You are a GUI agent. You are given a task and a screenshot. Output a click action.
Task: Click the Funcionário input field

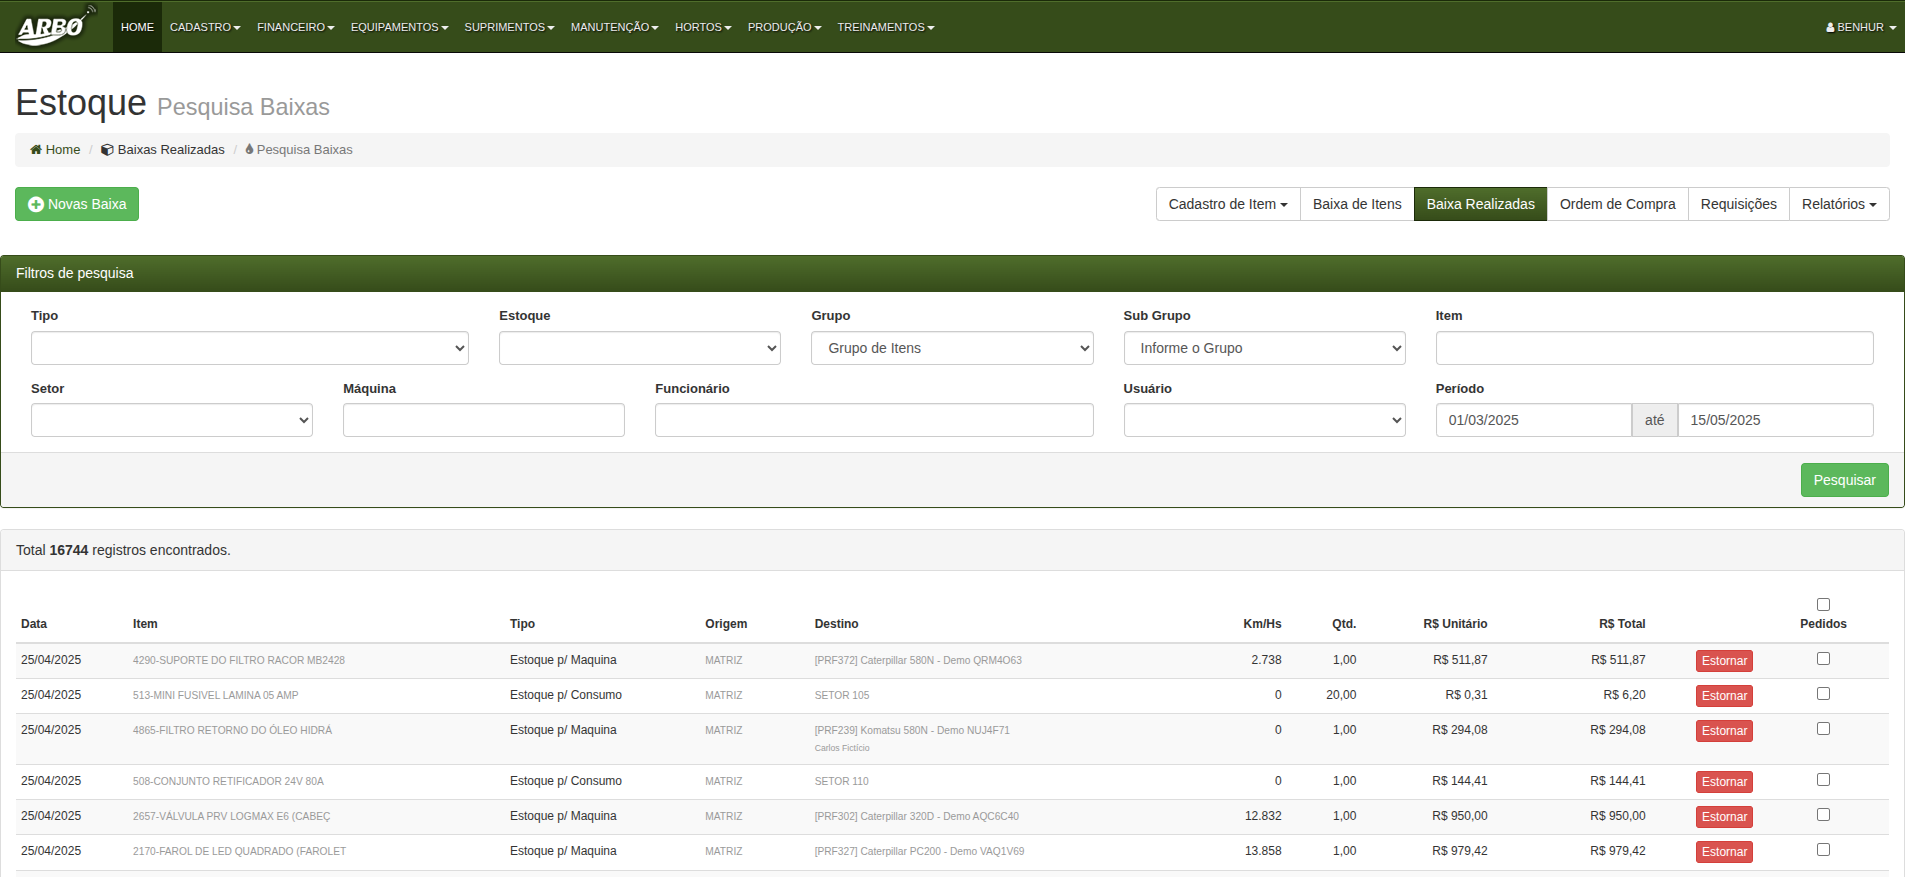873,421
